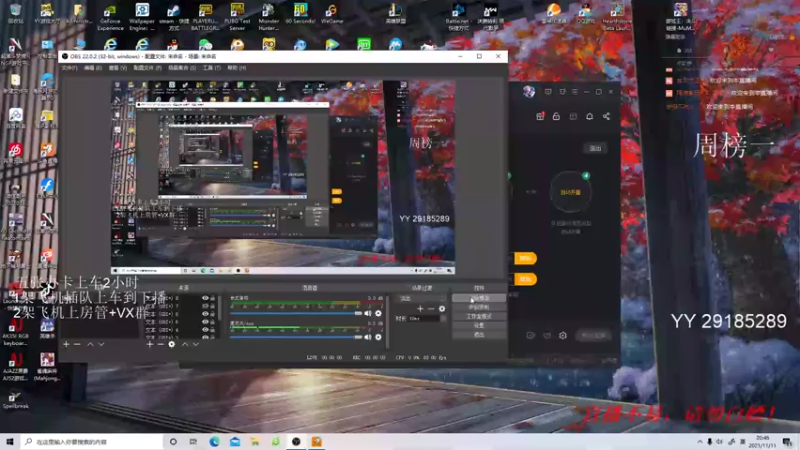Screen dimensions: 800x450
Task: Click Windows taskbar search box
Action: [92, 442]
